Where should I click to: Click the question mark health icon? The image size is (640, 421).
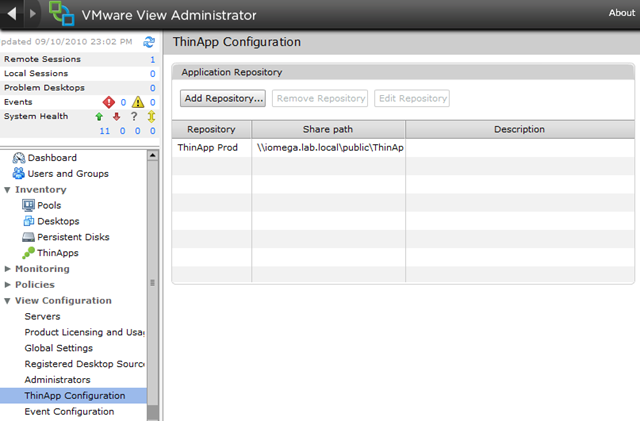coord(134,117)
